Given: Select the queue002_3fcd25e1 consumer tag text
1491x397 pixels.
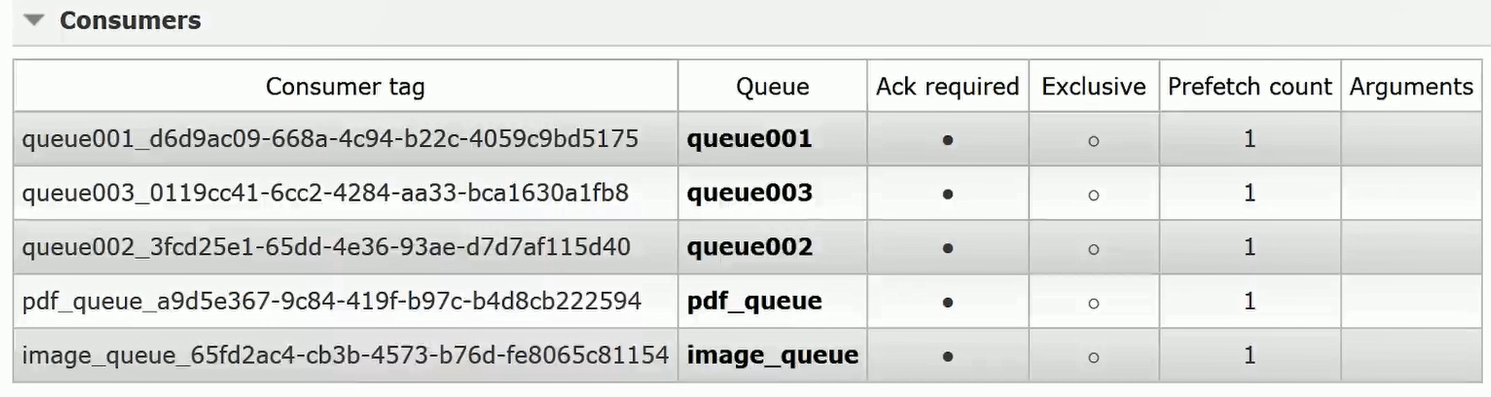Looking at the screenshot, I should (326, 247).
